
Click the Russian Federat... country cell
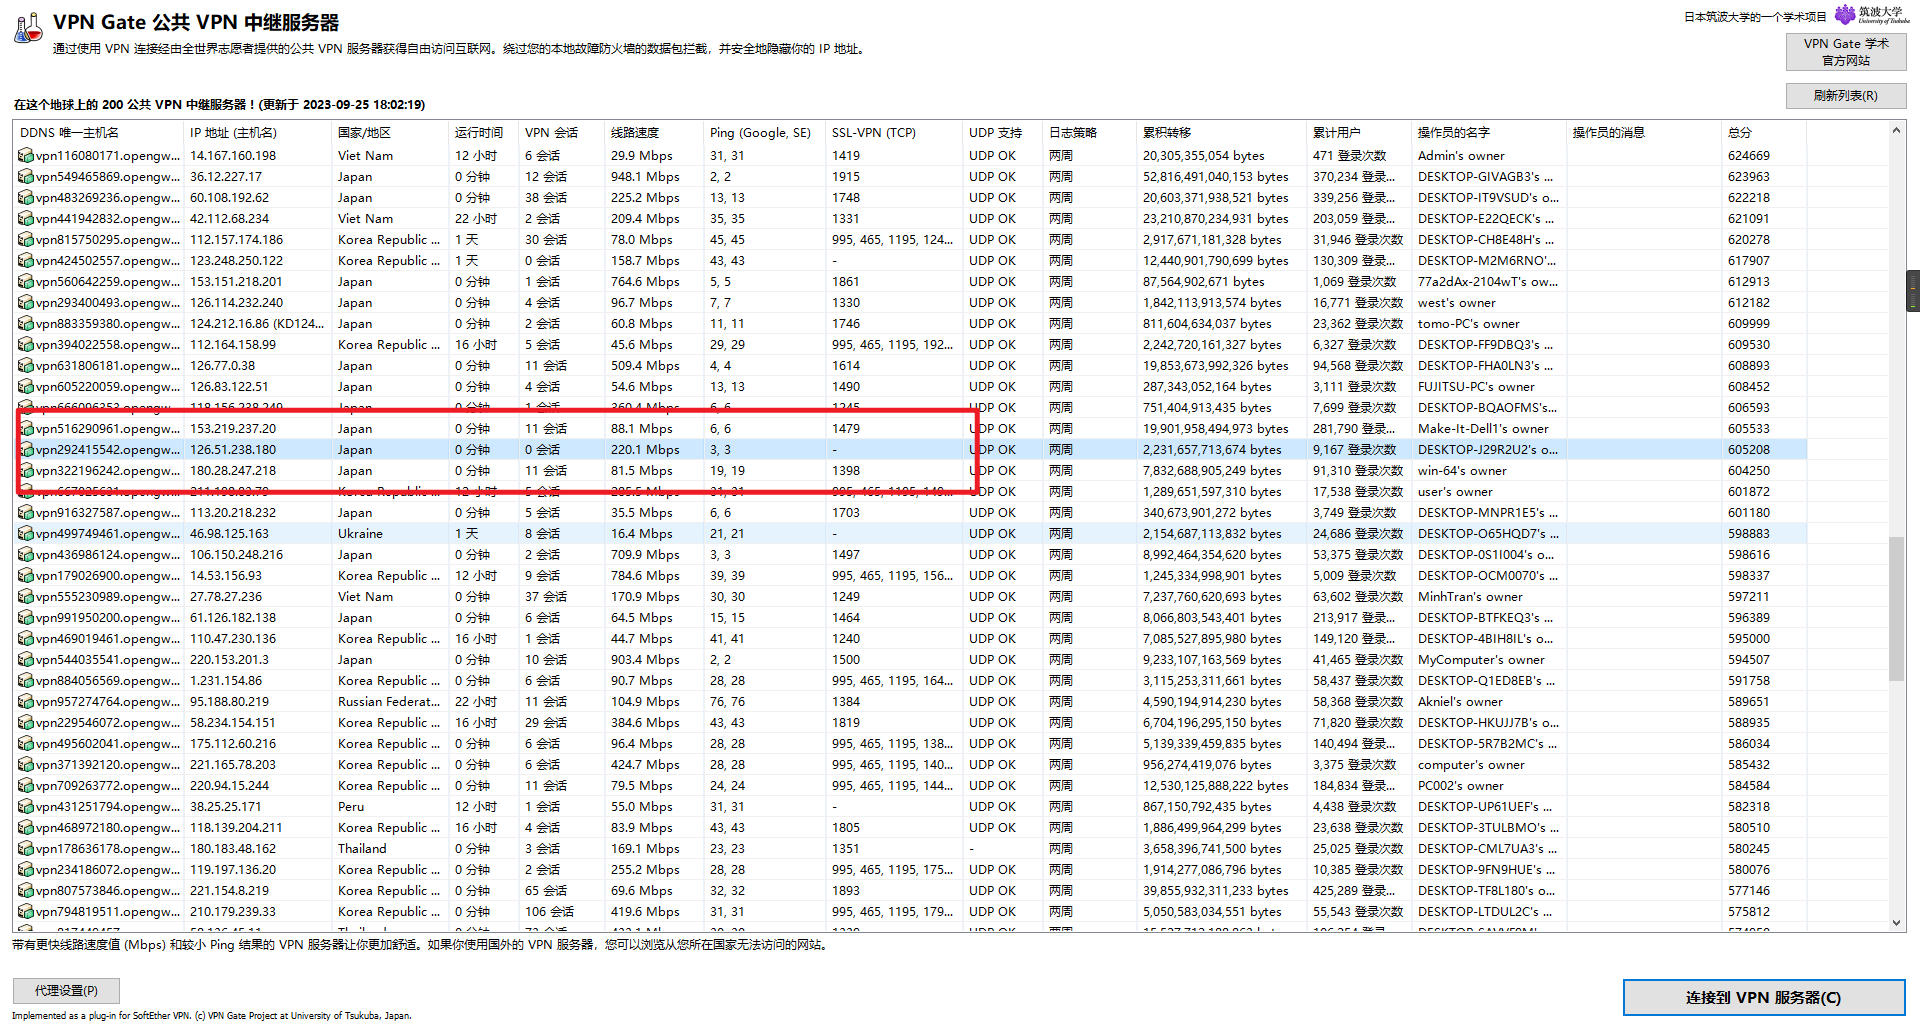(x=389, y=702)
